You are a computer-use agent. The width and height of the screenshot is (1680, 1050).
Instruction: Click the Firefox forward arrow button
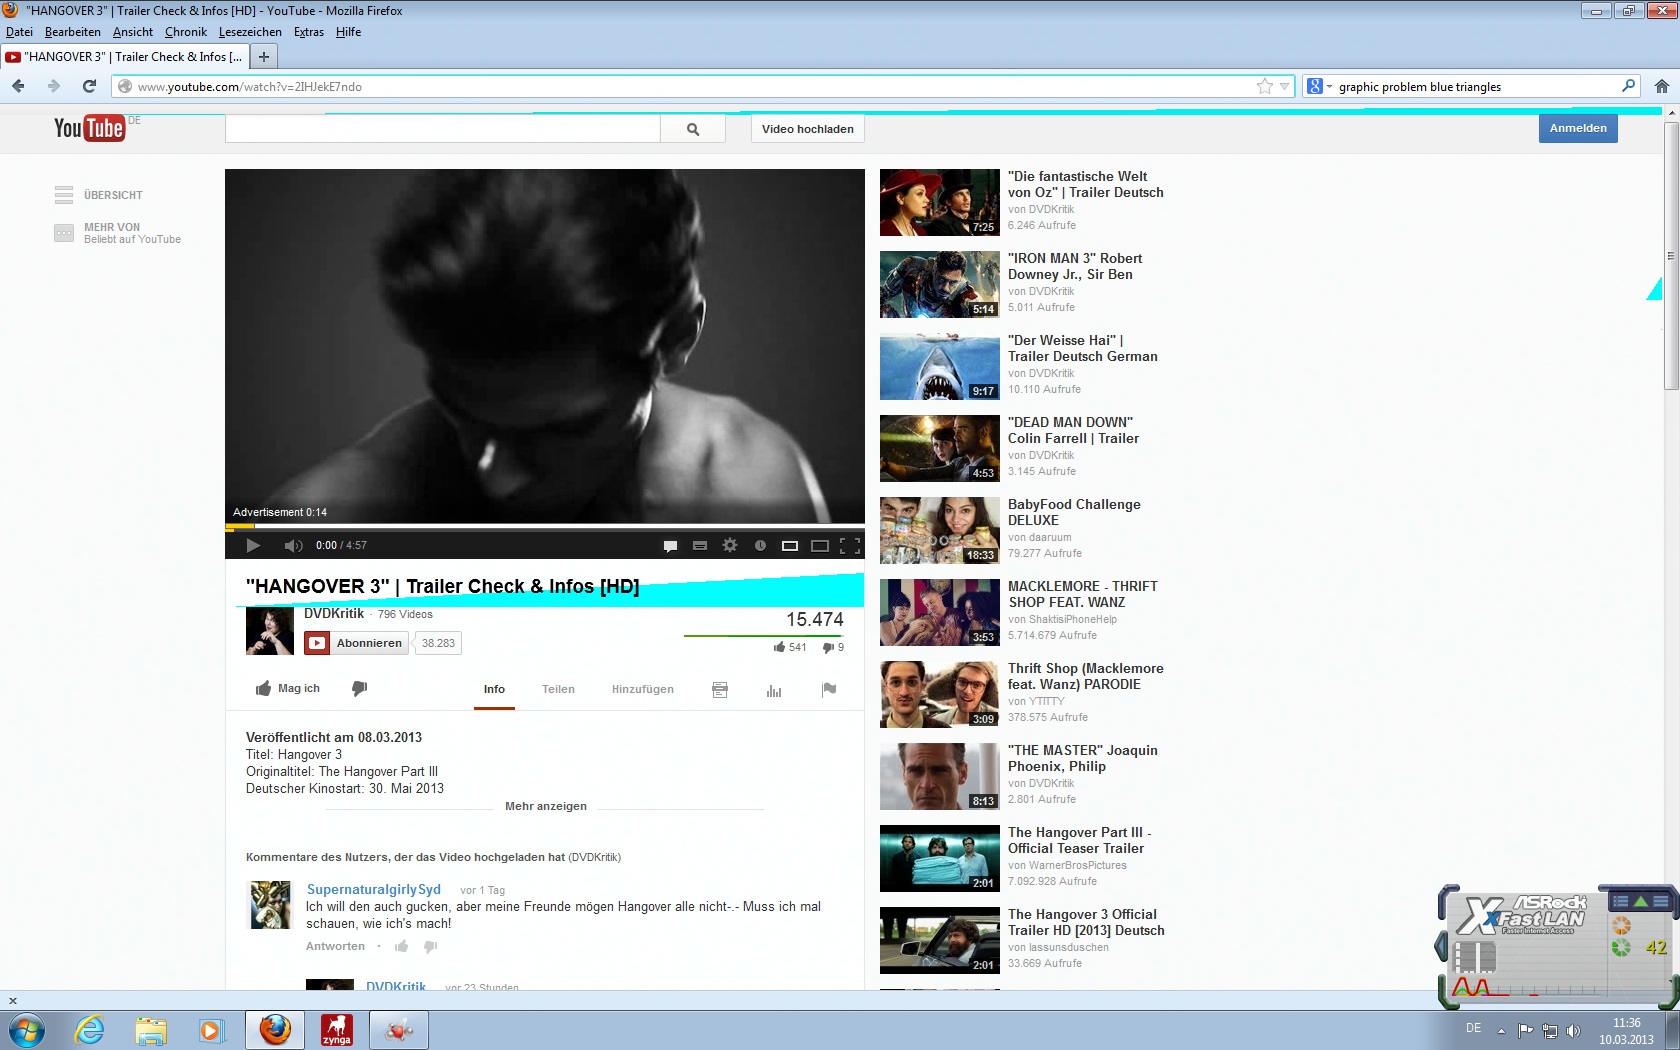[53, 86]
